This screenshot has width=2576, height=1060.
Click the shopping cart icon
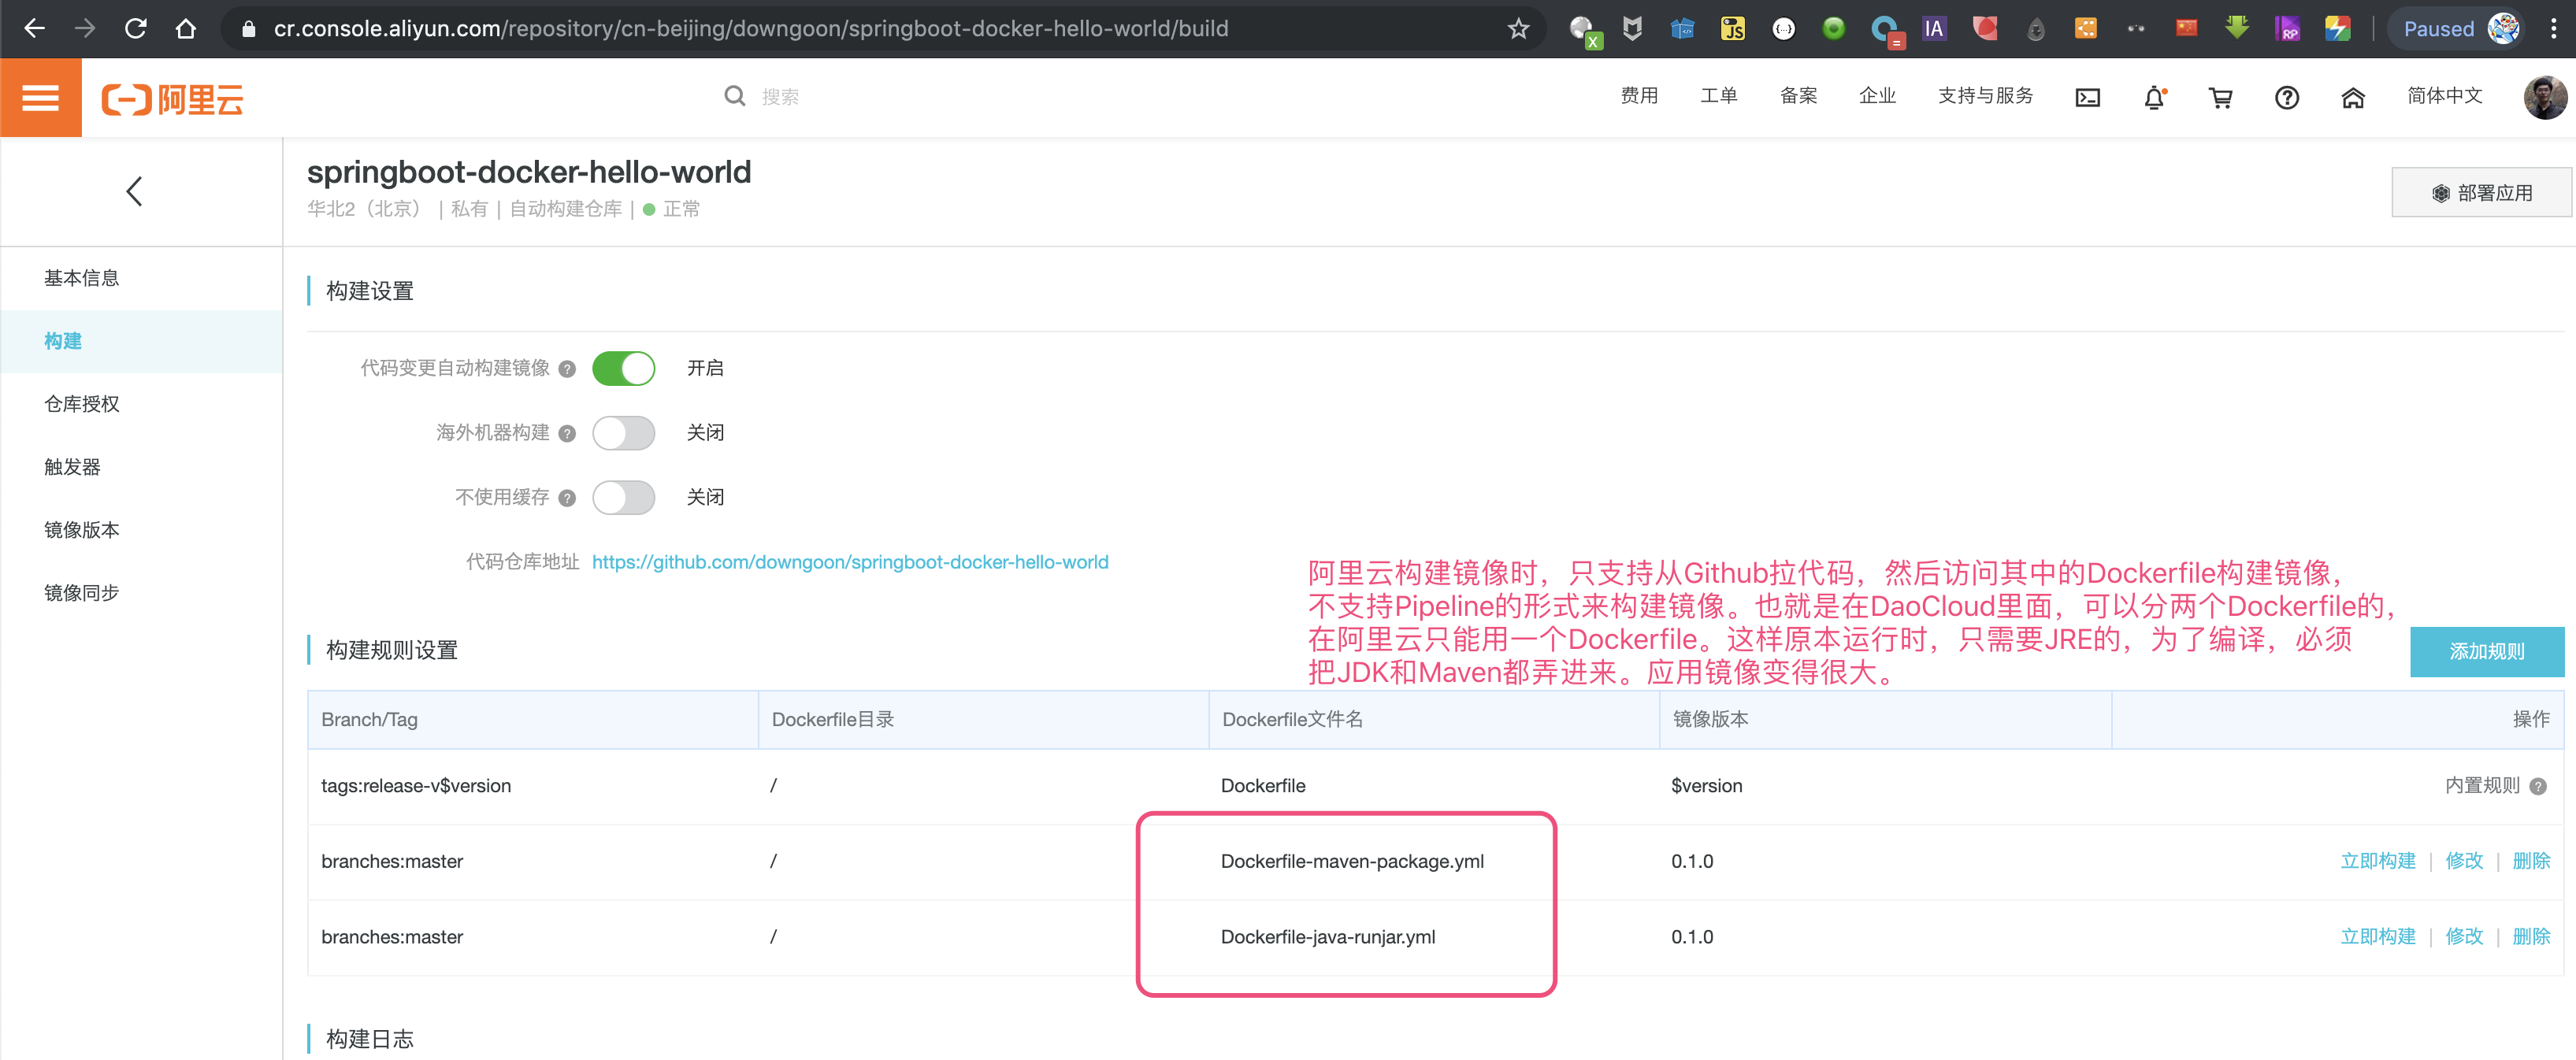coord(2220,97)
